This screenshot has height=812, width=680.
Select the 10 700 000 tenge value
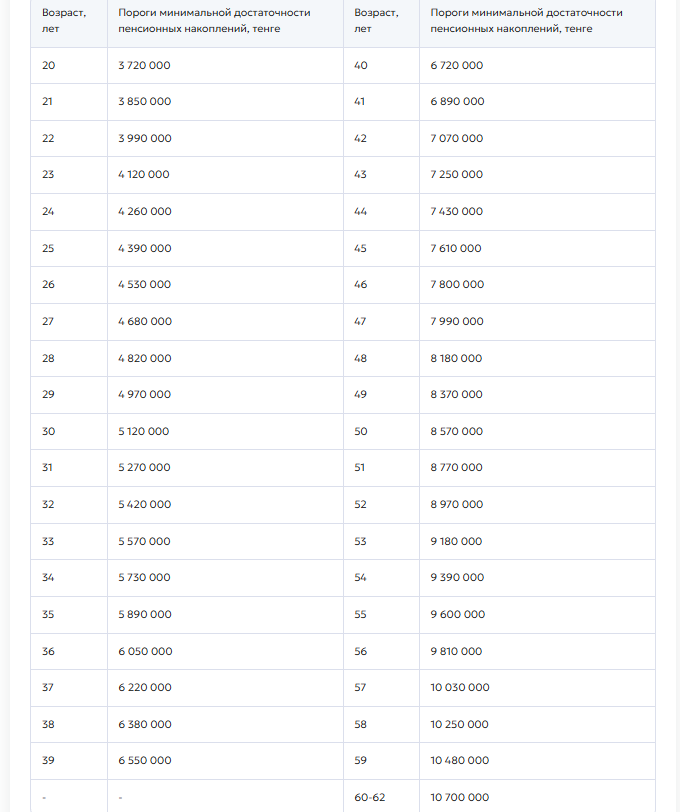(x=460, y=797)
